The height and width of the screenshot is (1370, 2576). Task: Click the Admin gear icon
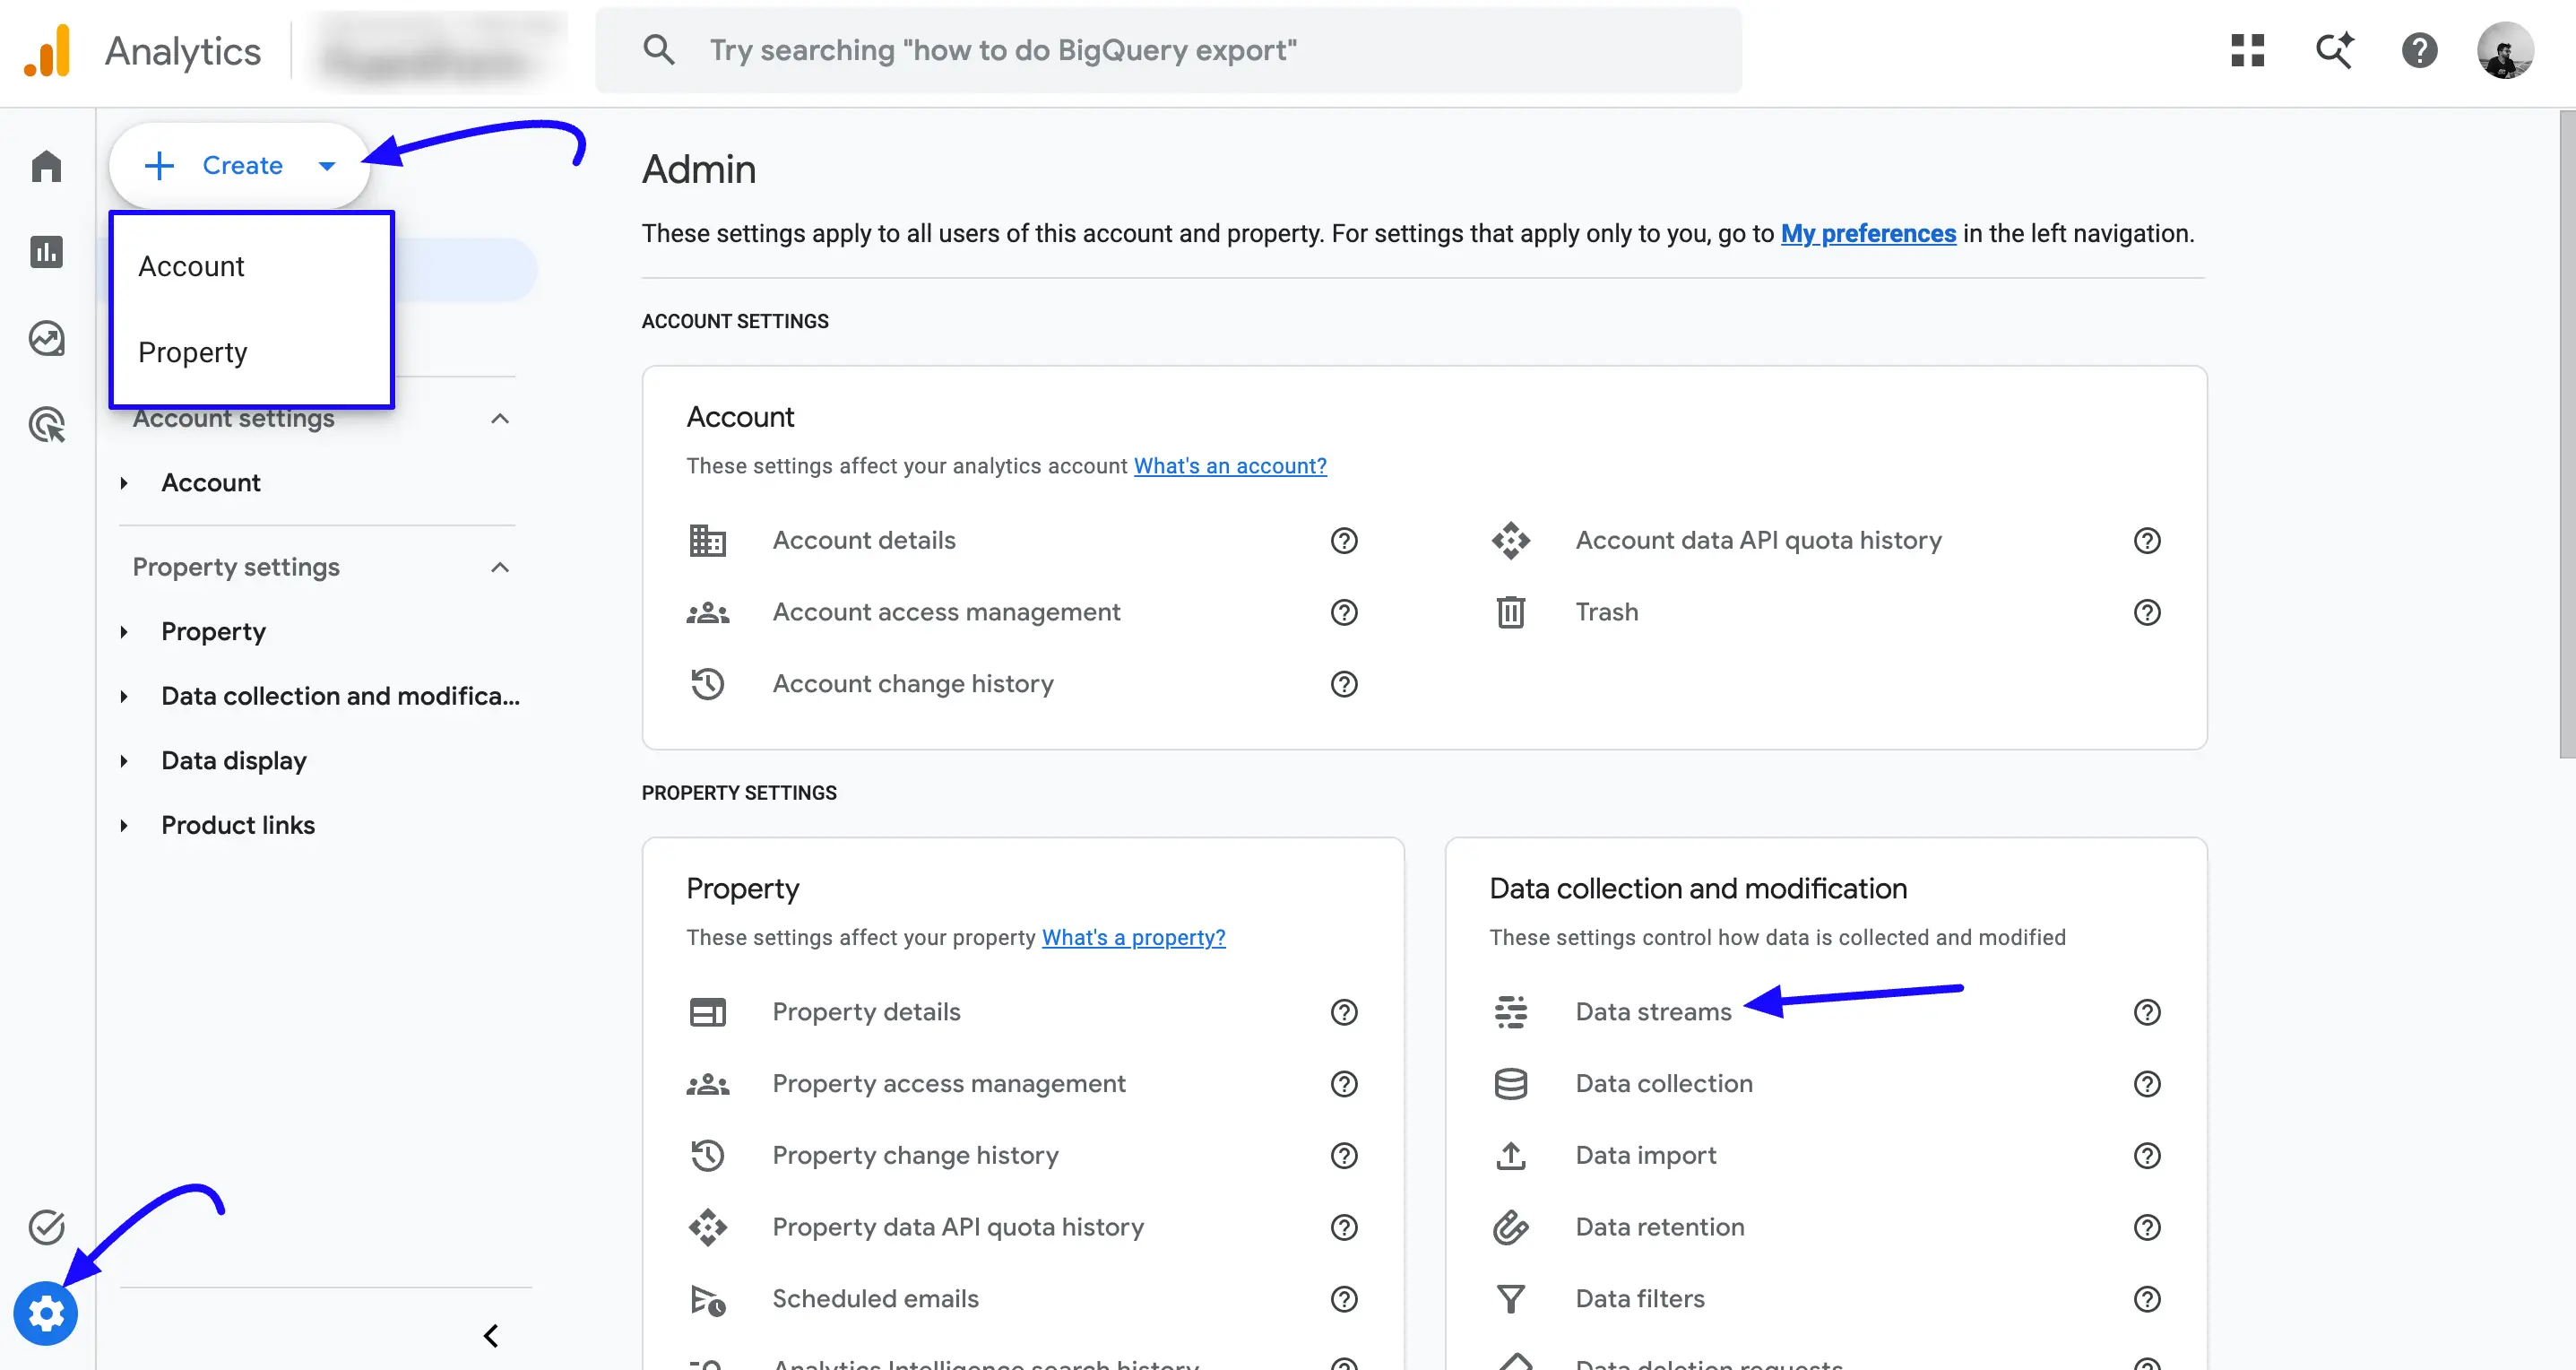[46, 1313]
